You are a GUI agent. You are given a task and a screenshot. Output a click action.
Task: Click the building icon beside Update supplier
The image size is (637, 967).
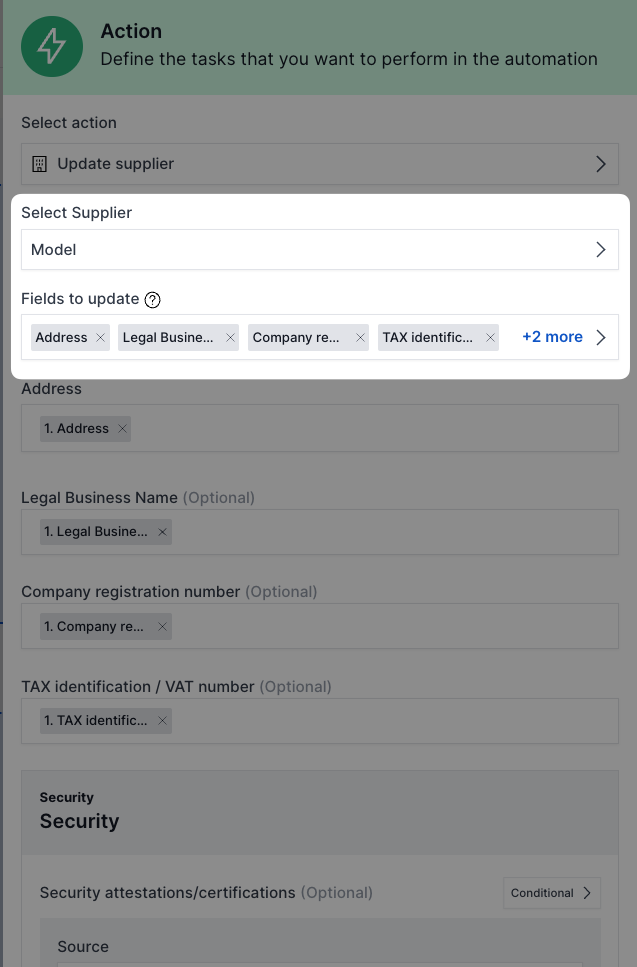(40, 164)
